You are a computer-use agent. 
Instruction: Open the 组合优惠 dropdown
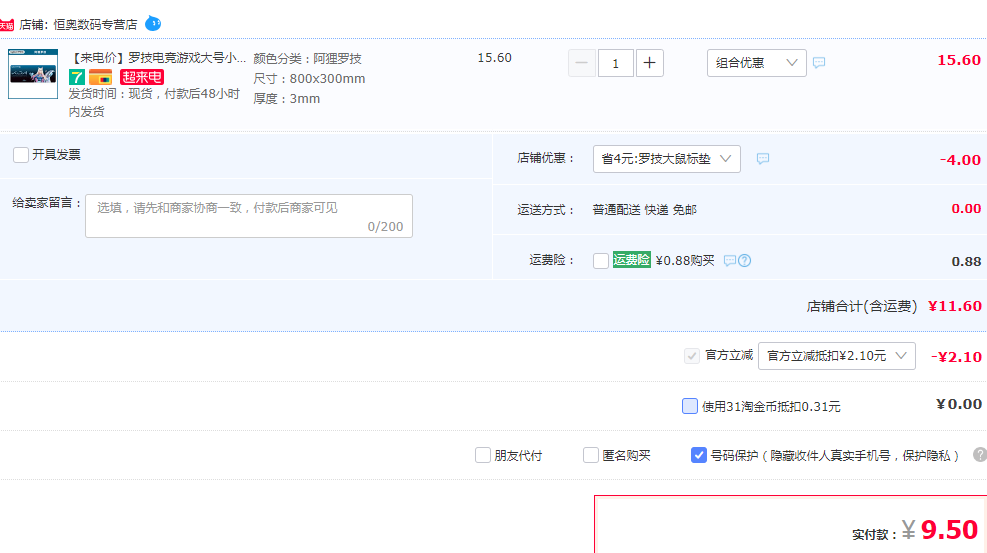(x=757, y=63)
